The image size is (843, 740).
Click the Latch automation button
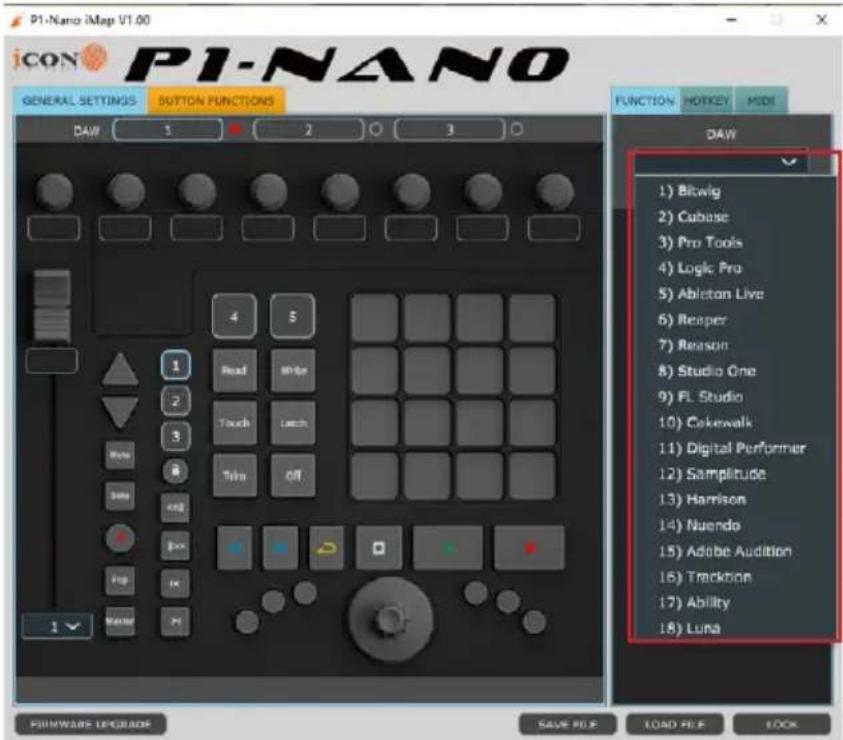coord(293,423)
